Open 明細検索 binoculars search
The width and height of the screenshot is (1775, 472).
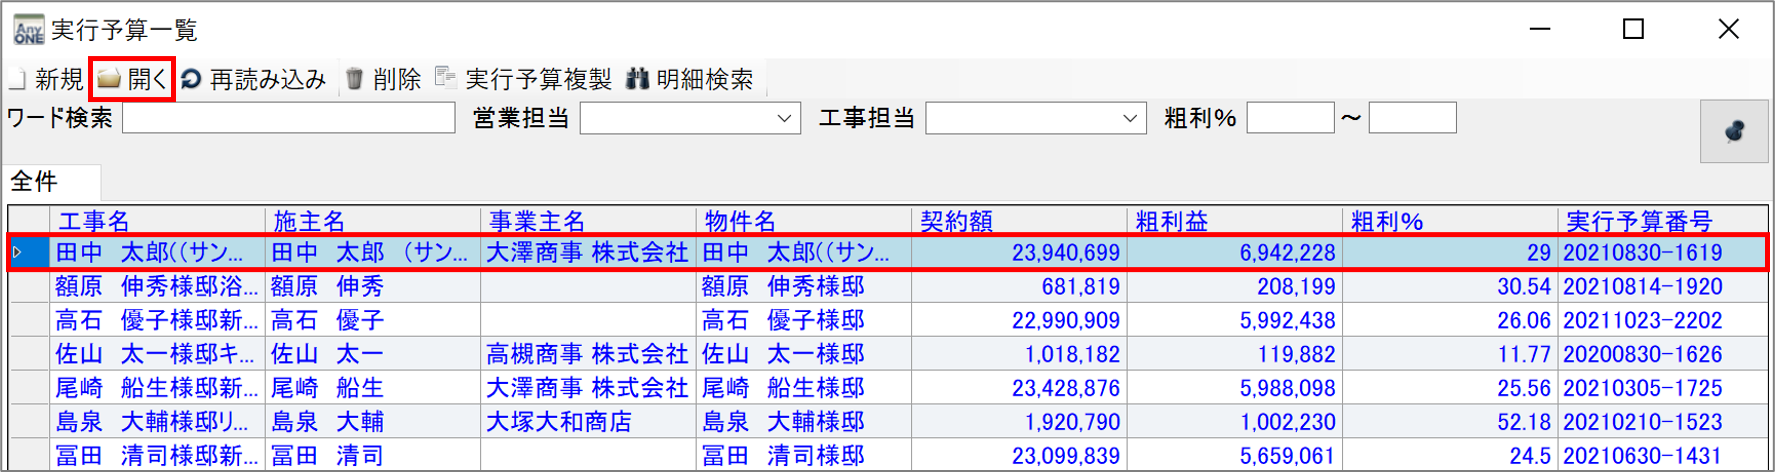point(637,79)
